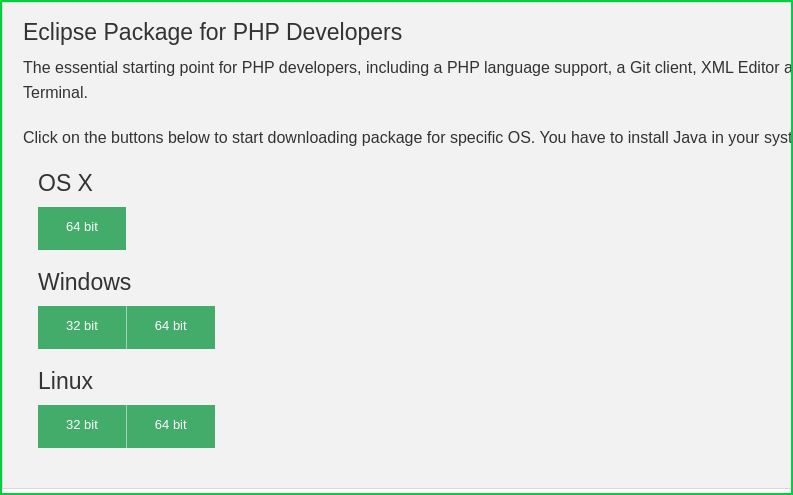Download the Linux 32 bit package
793x495 pixels.
(x=82, y=426)
